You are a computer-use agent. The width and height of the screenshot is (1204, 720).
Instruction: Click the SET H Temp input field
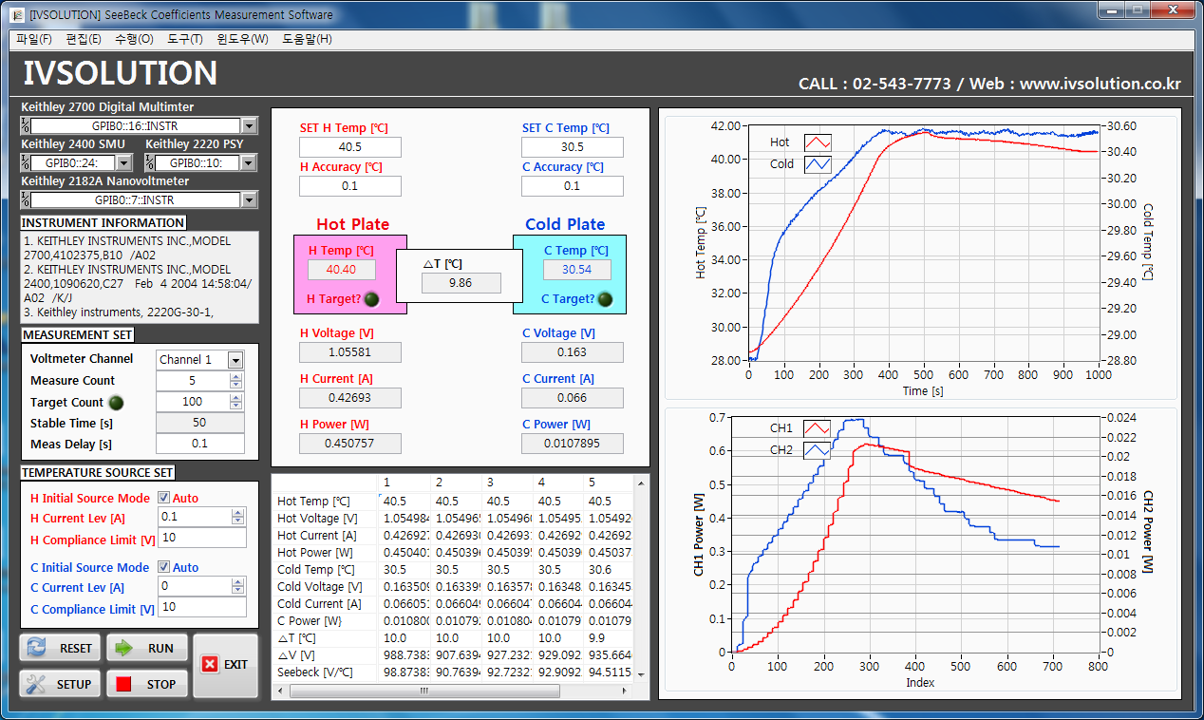pyautogui.click(x=350, y=147)
